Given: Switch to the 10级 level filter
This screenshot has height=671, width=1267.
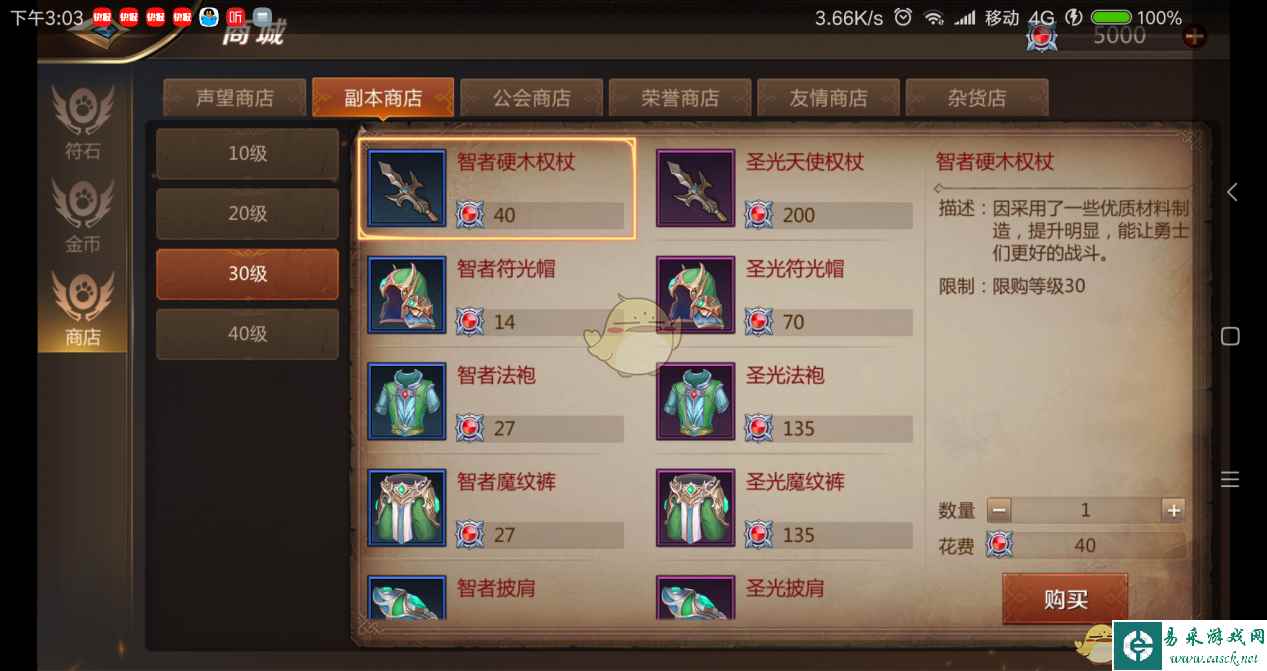Looking at the screenshot, I should tap(247, 154).
